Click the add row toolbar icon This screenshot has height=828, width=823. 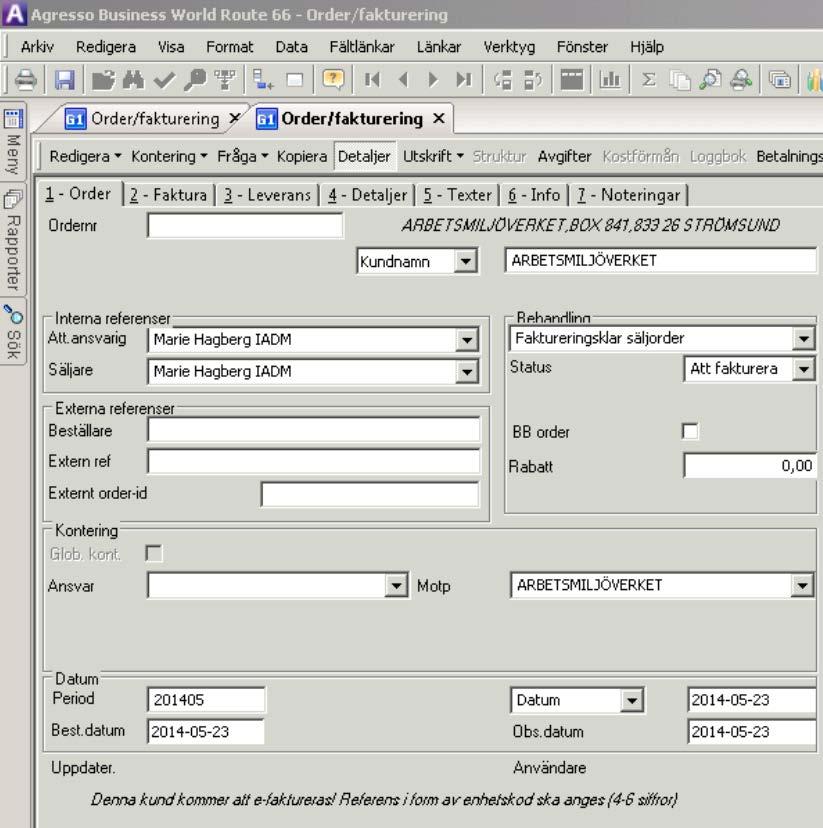click(263, 80)
